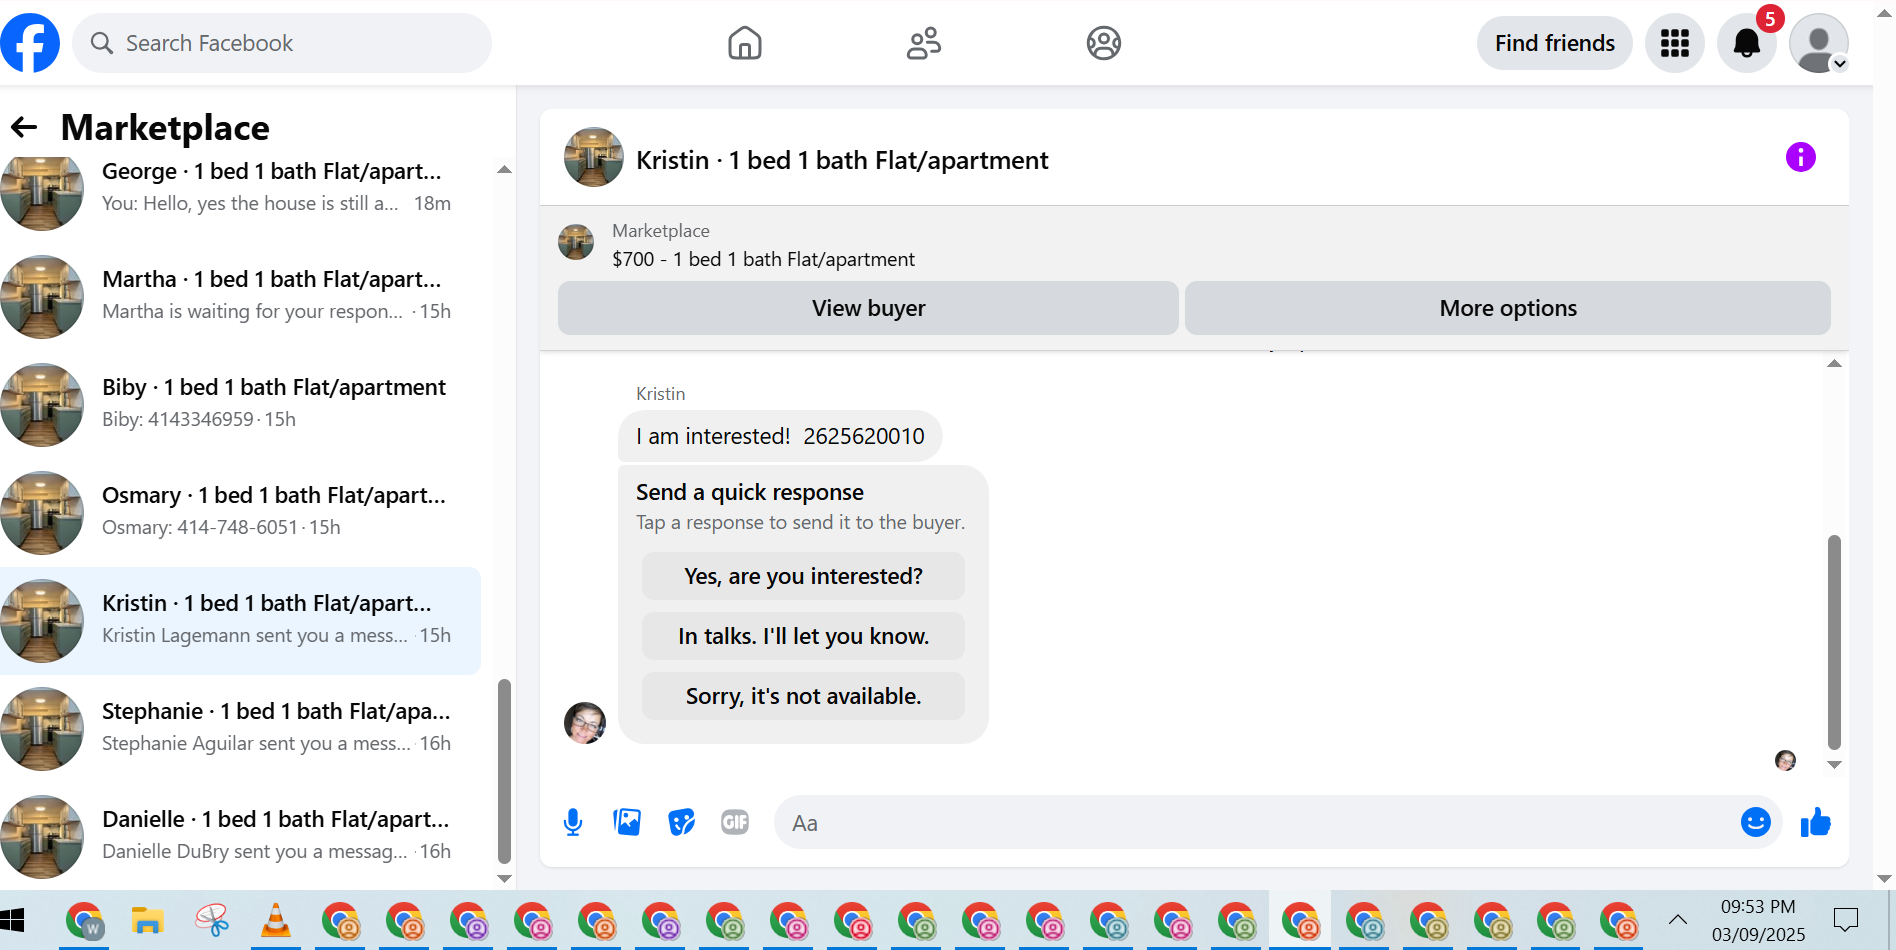Image resolution: width=1896 pixels, height=950 pixels.
Task: Click the Marketplace heading
Action: pos(165,127)
